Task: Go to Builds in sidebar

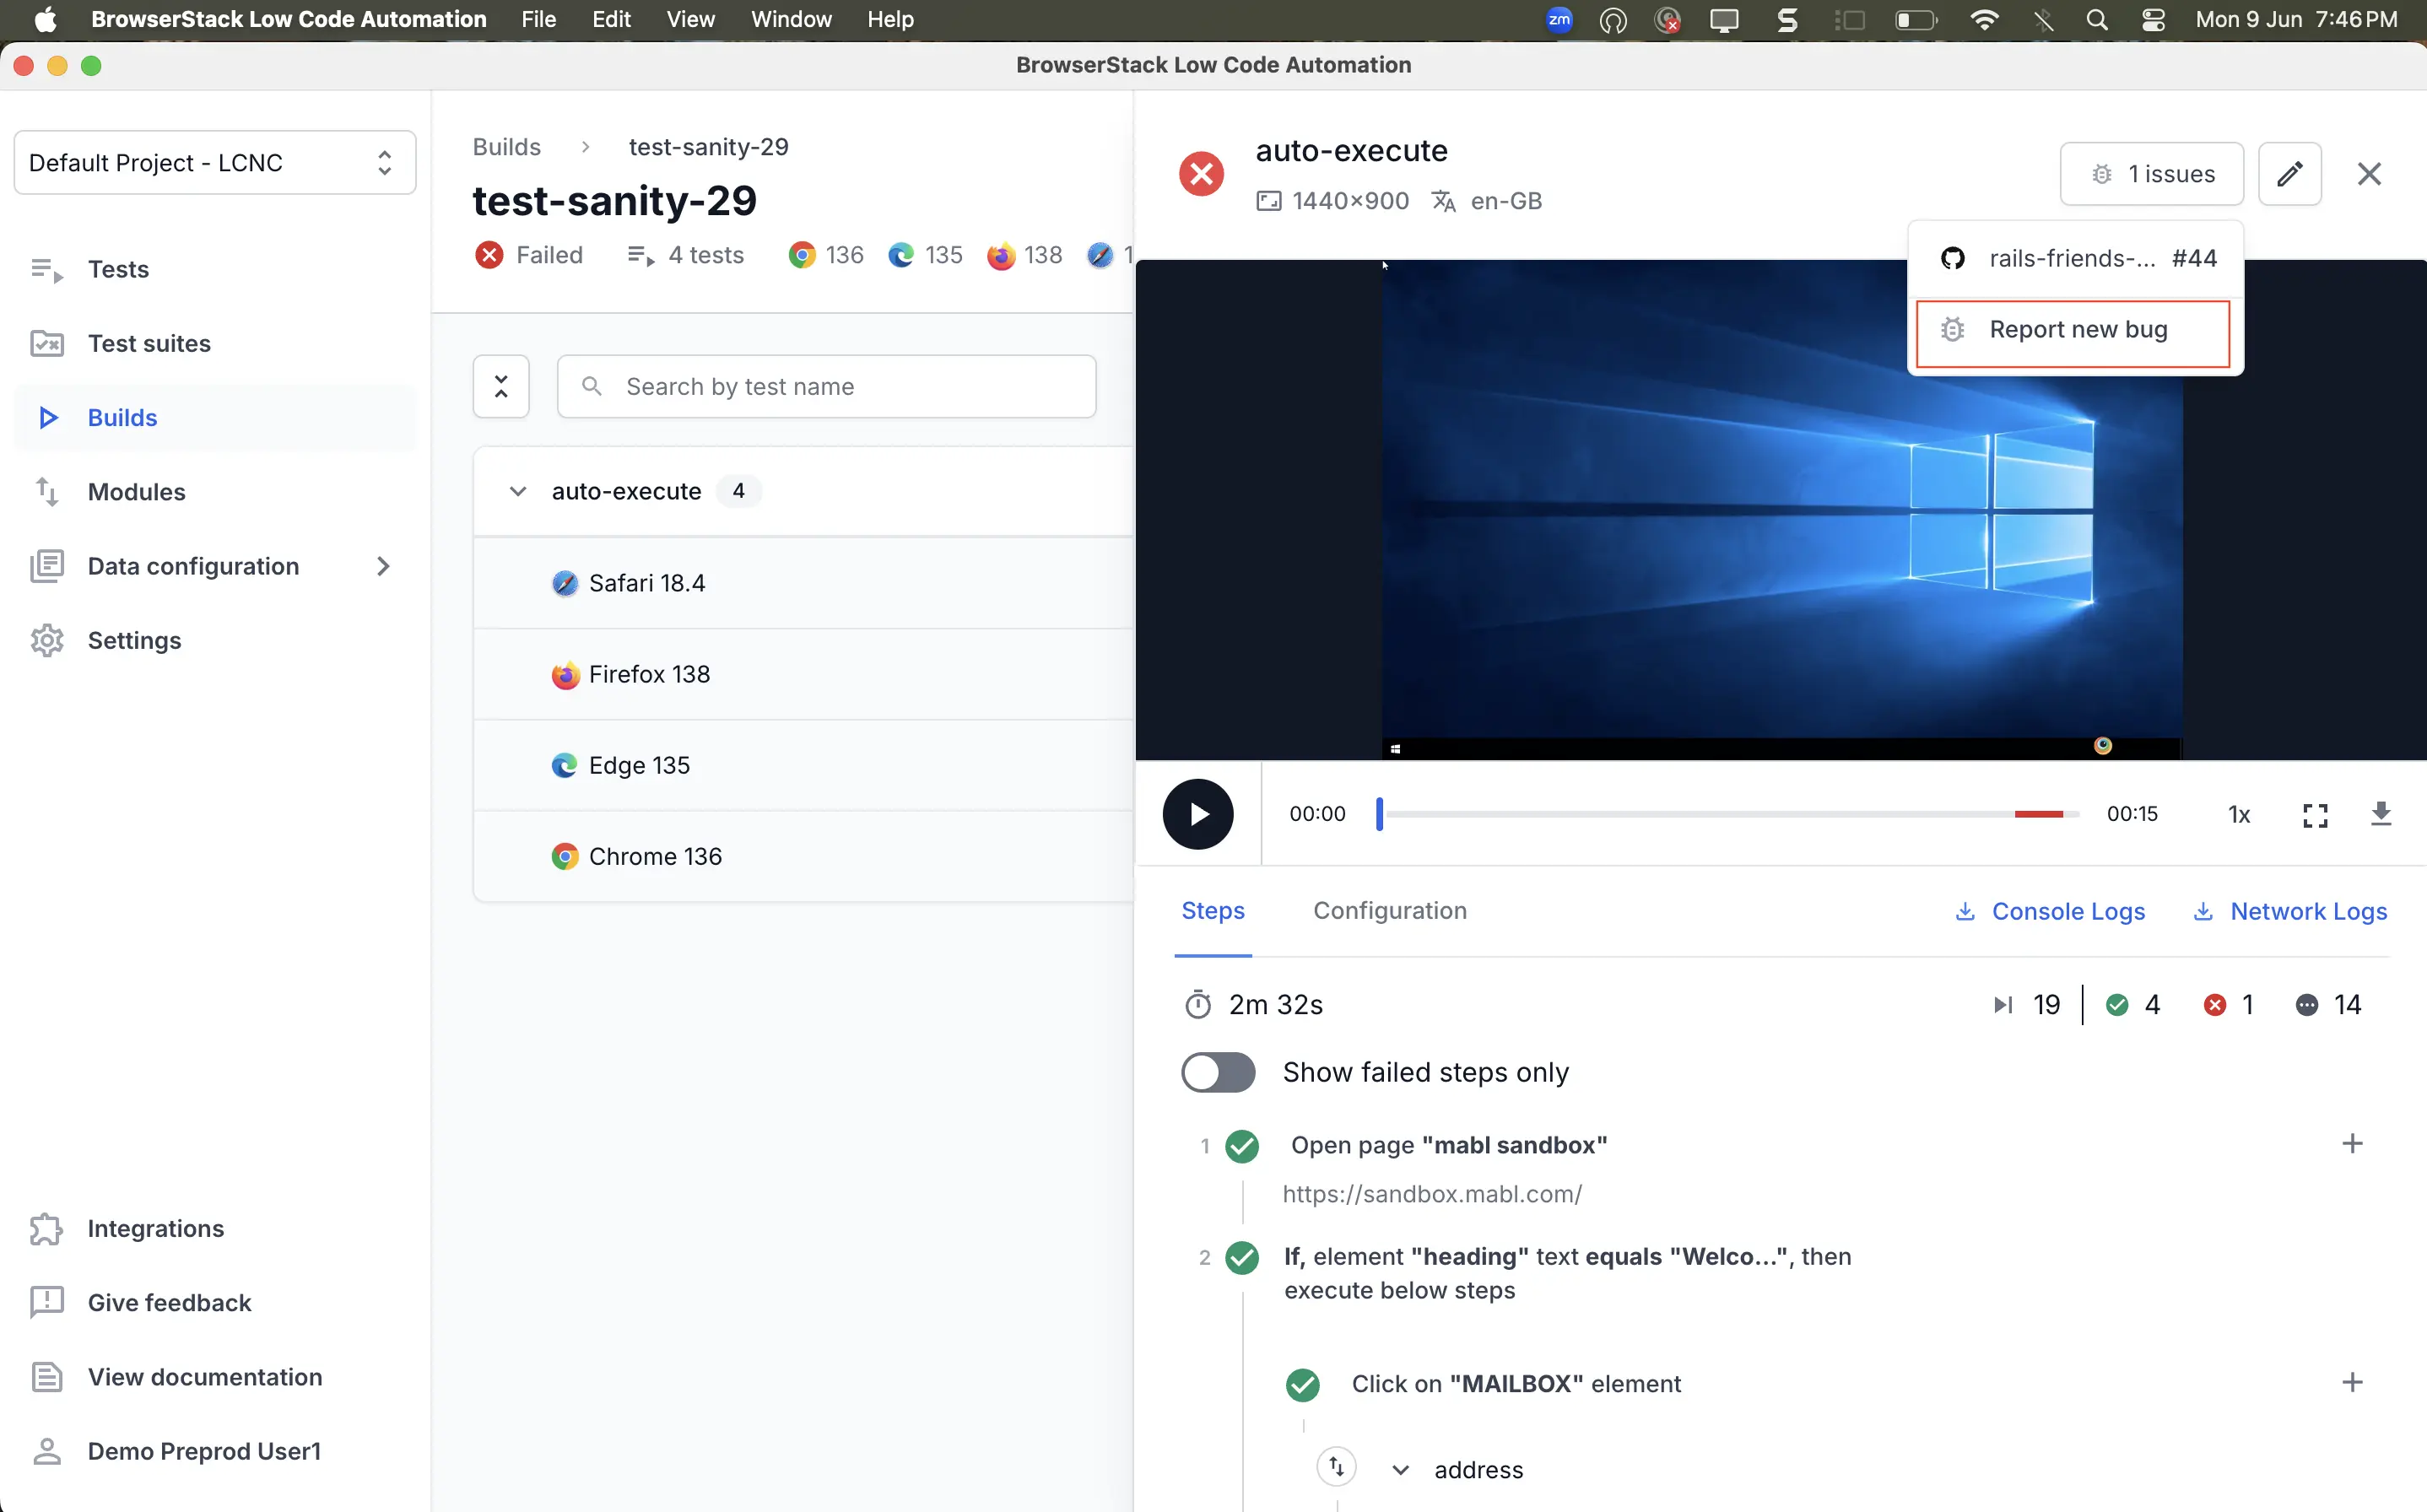Action: 215,417
